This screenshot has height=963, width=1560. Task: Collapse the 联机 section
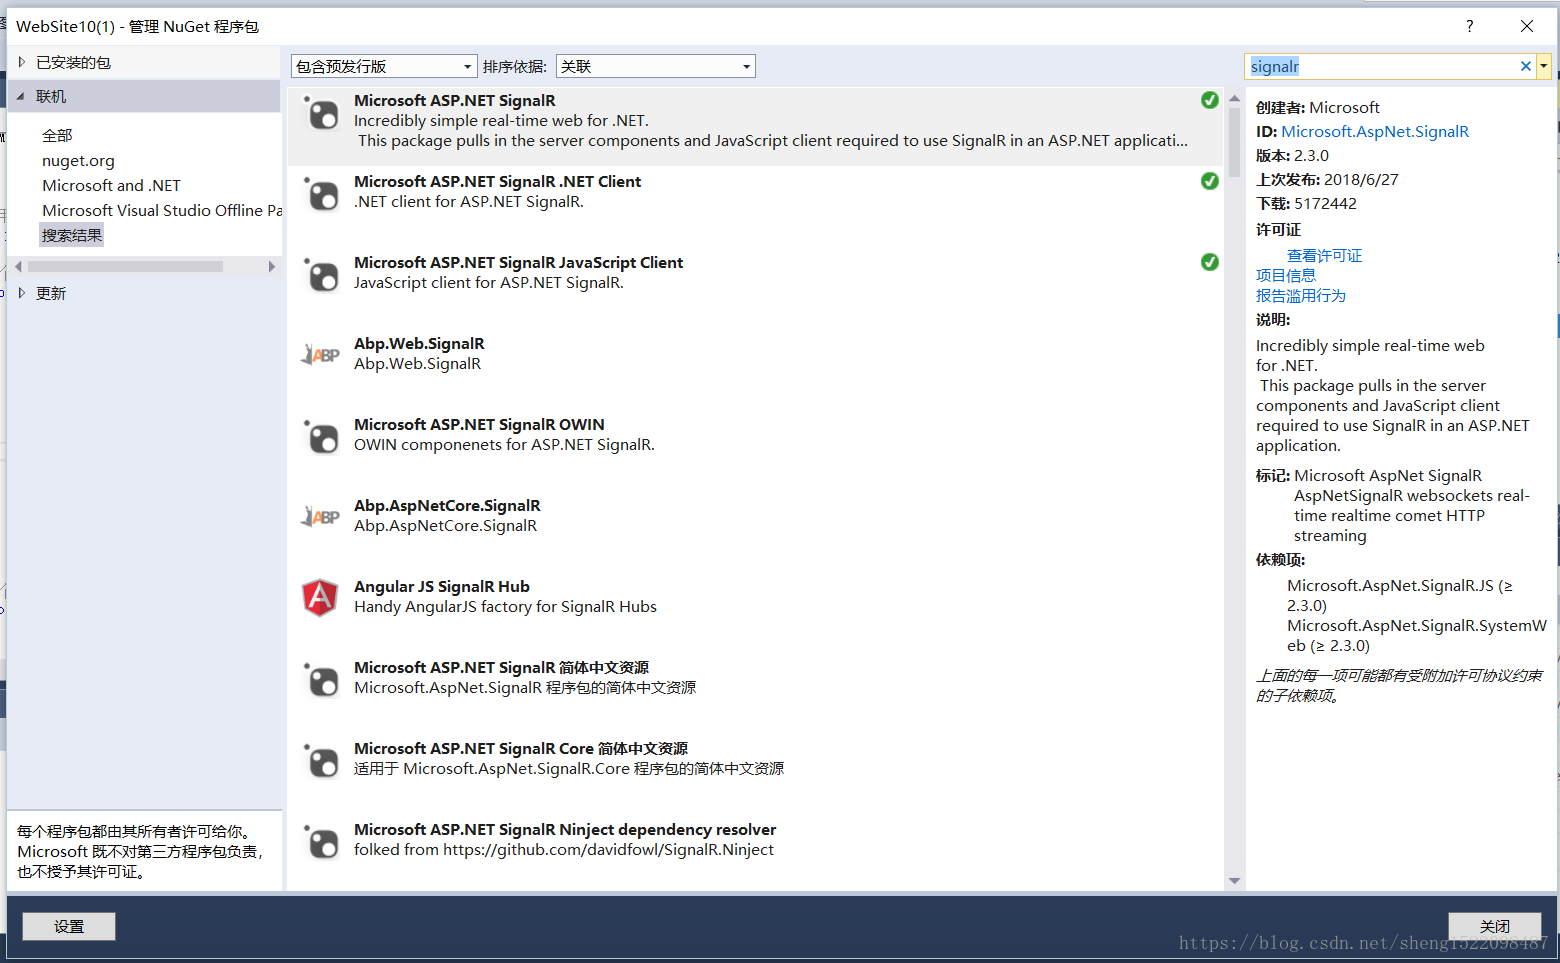(21, 96)
